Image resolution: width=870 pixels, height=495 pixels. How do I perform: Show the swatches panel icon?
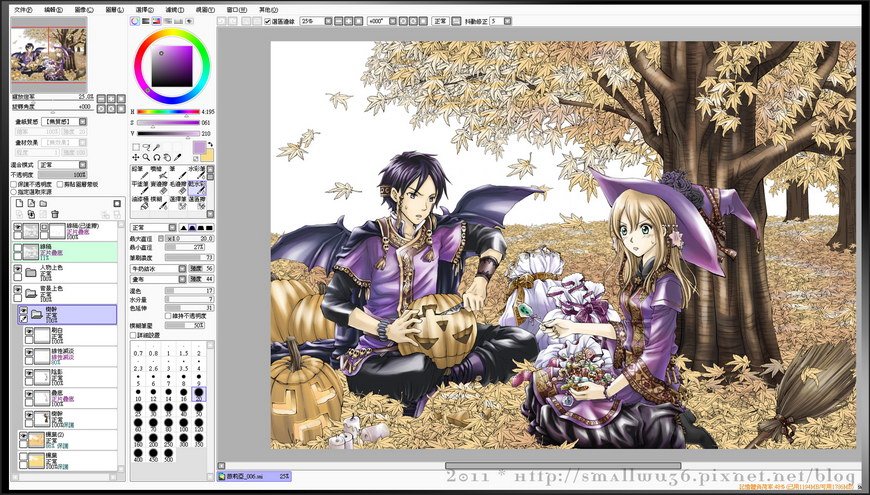(179, 21)
